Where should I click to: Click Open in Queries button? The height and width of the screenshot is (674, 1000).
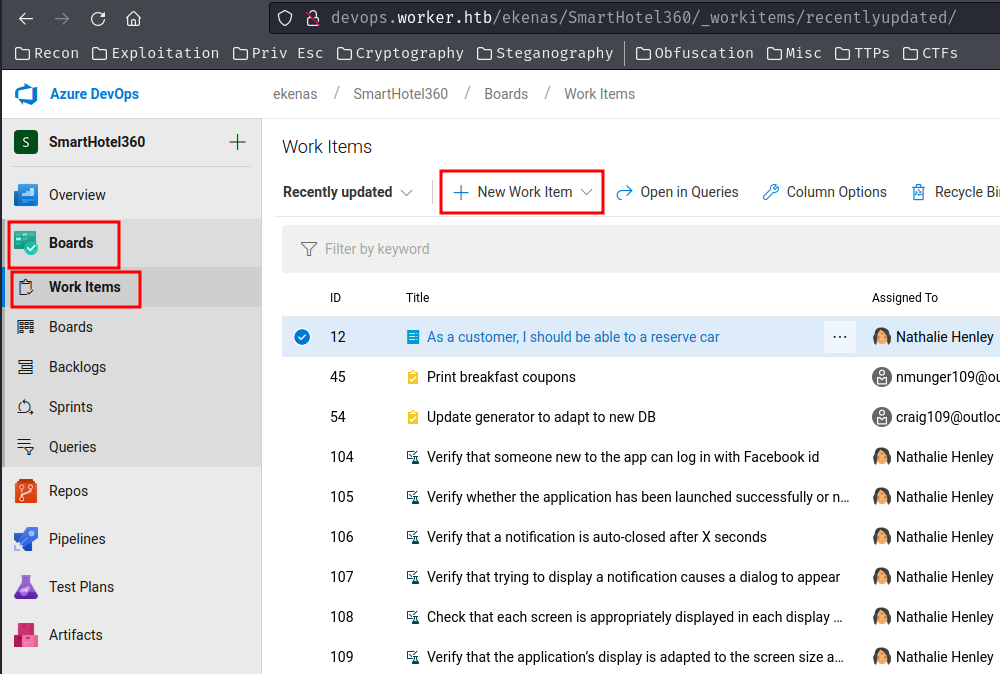pyautogui.click(x=677, y=192)
